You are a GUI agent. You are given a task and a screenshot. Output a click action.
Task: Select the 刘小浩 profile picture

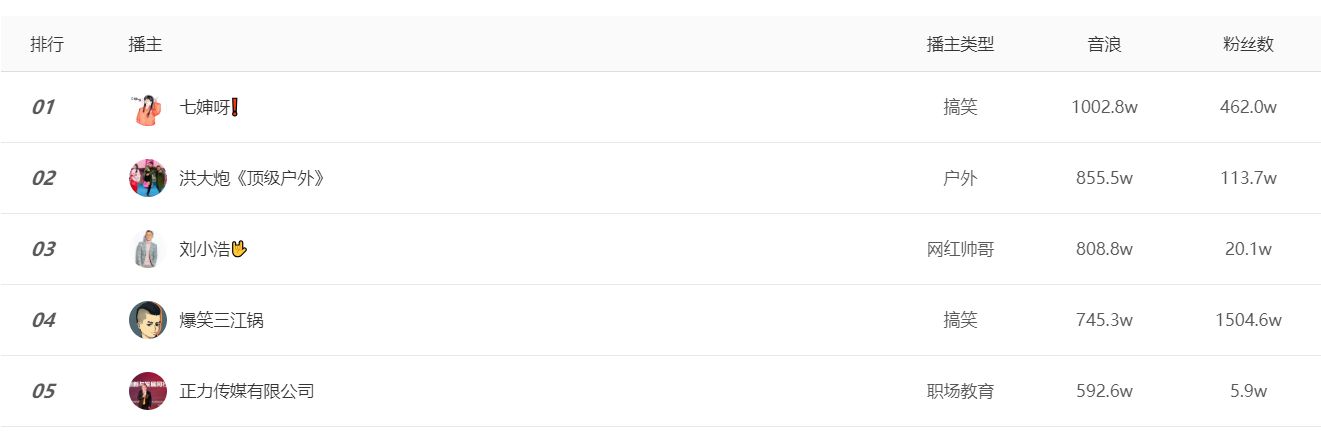point(147,249)
